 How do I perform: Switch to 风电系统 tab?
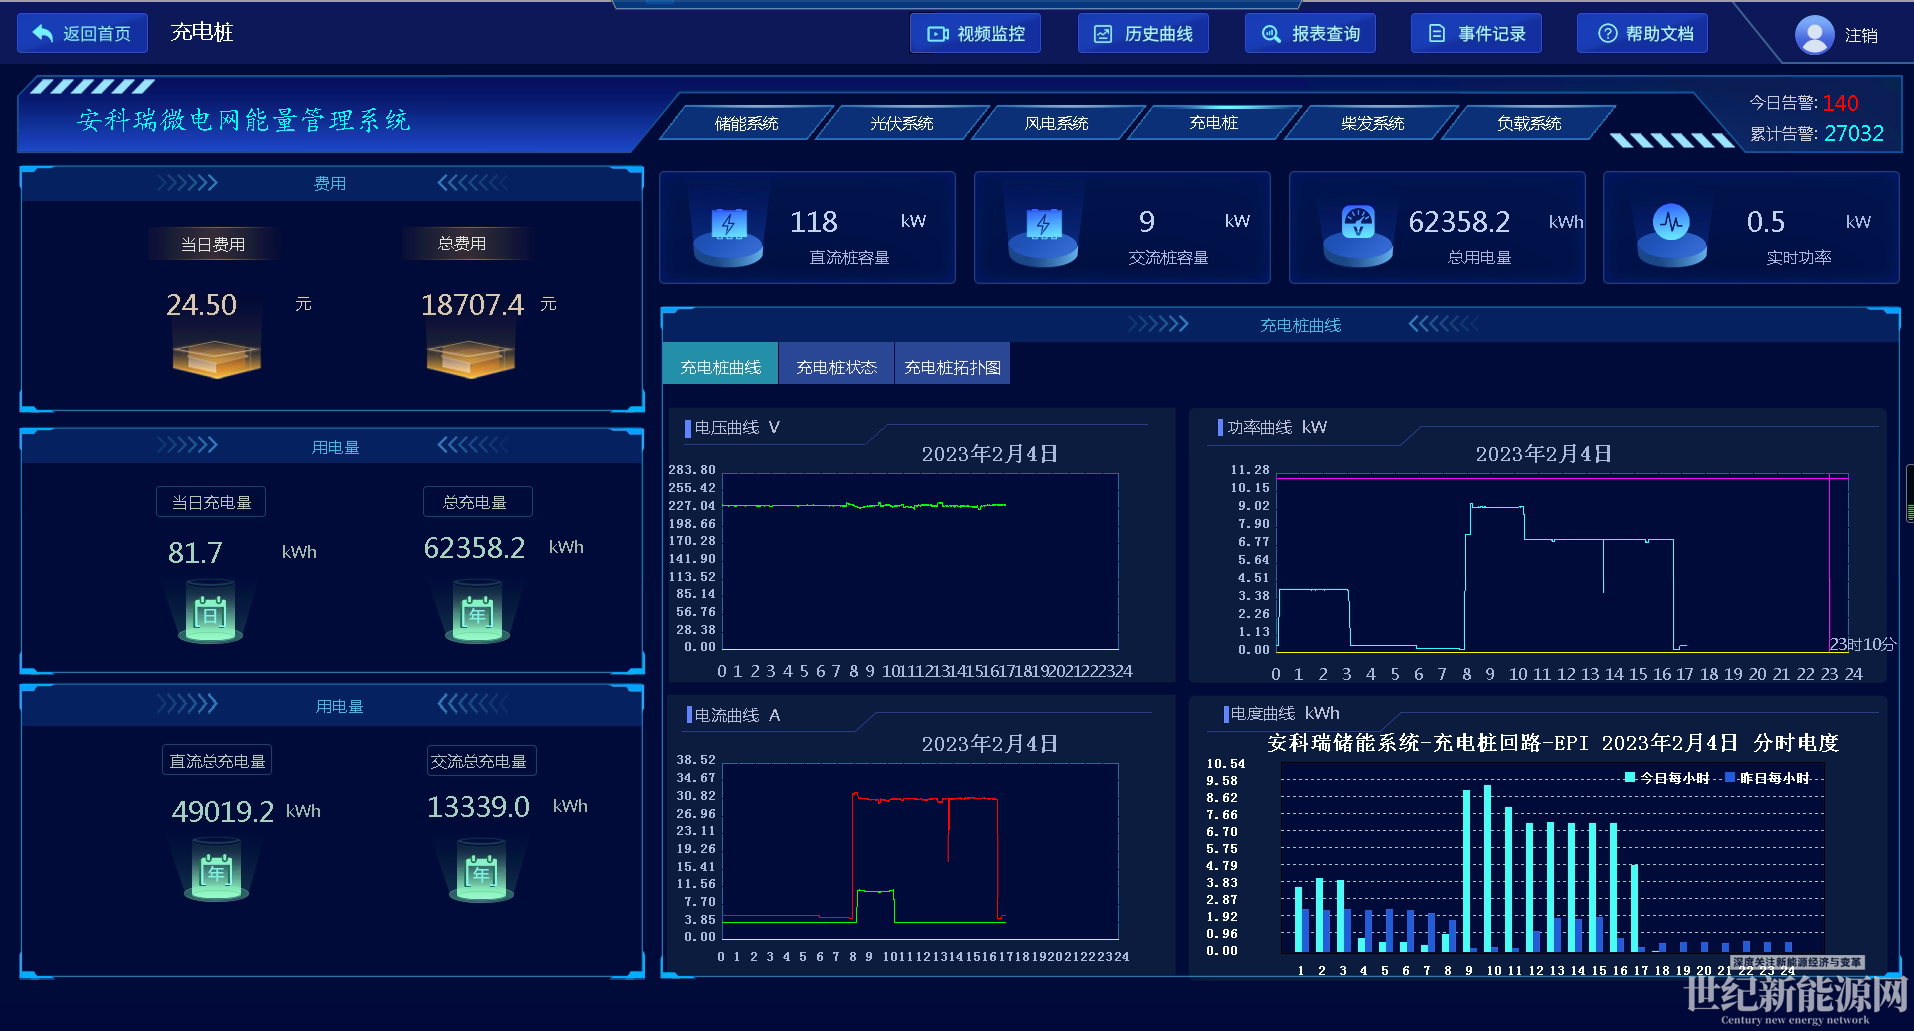(x=1057, y=123)
